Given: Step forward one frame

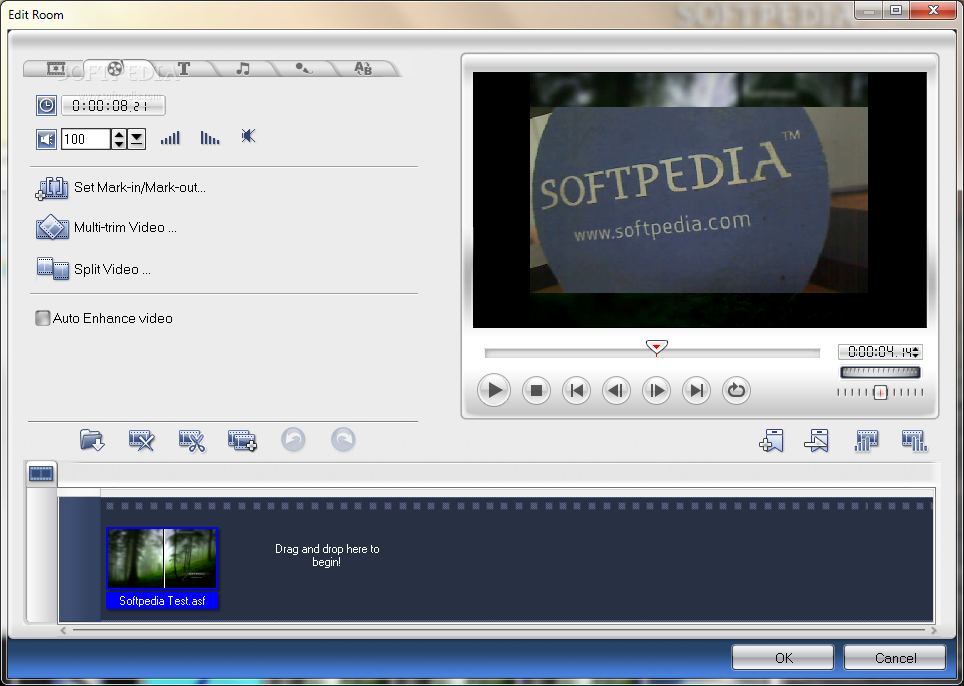Looking at the screenshot, I should coord(656,390).
